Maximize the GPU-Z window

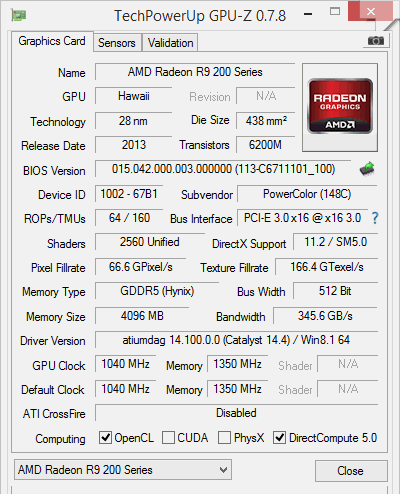click(335, 12)
